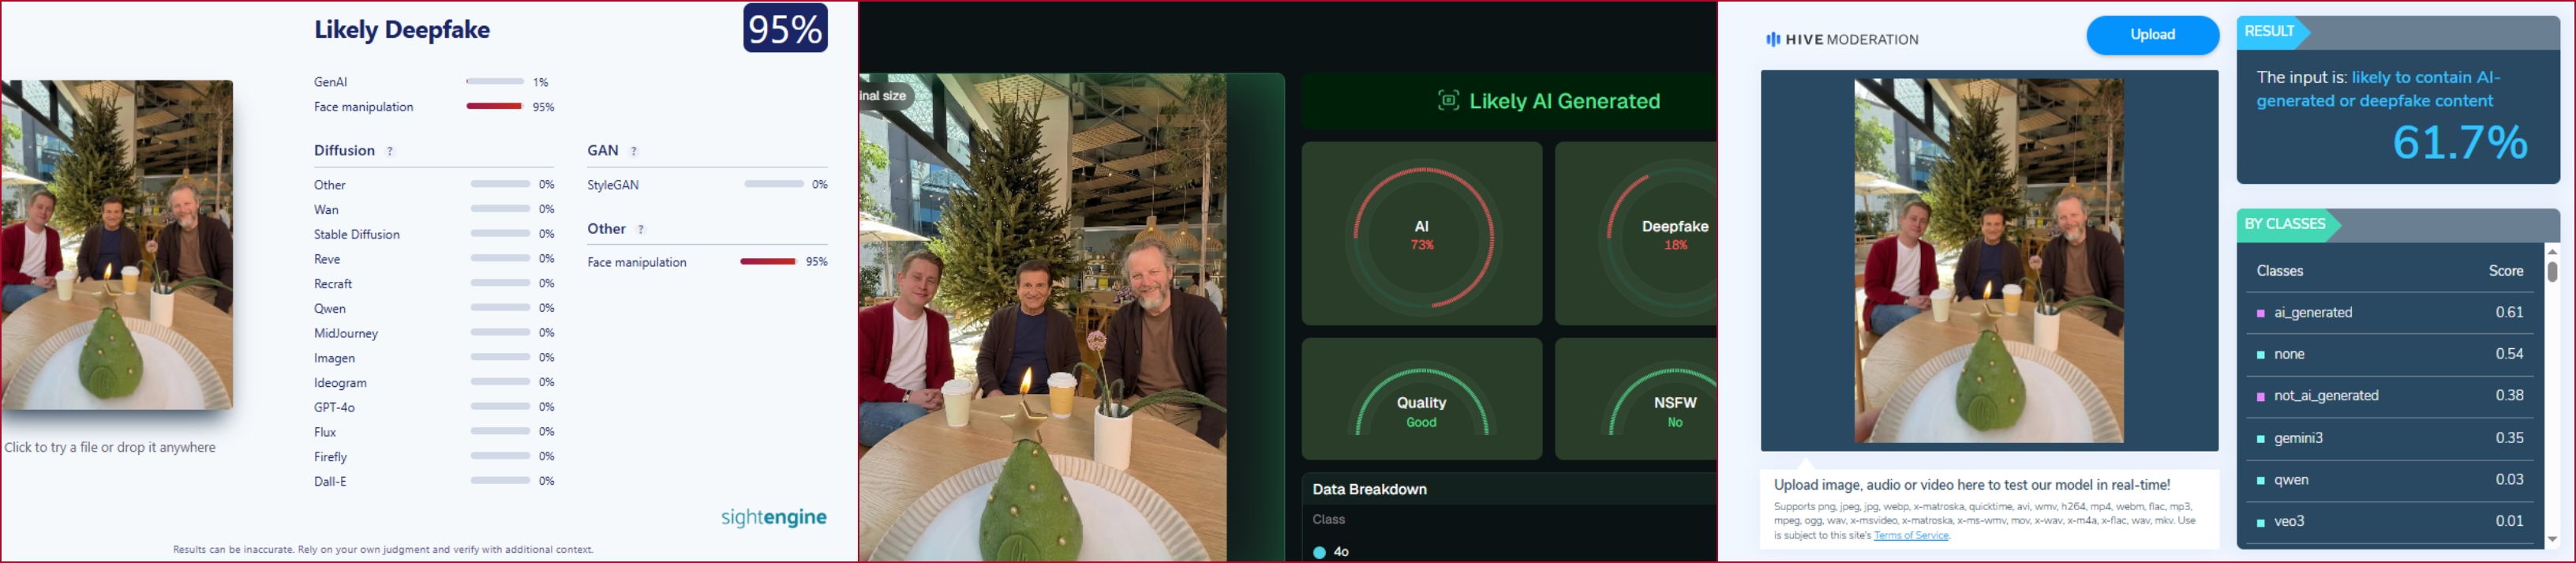Click the Upload button in Hive Moderation
Screen dimensions: 2576x563
coord(2152,35)
